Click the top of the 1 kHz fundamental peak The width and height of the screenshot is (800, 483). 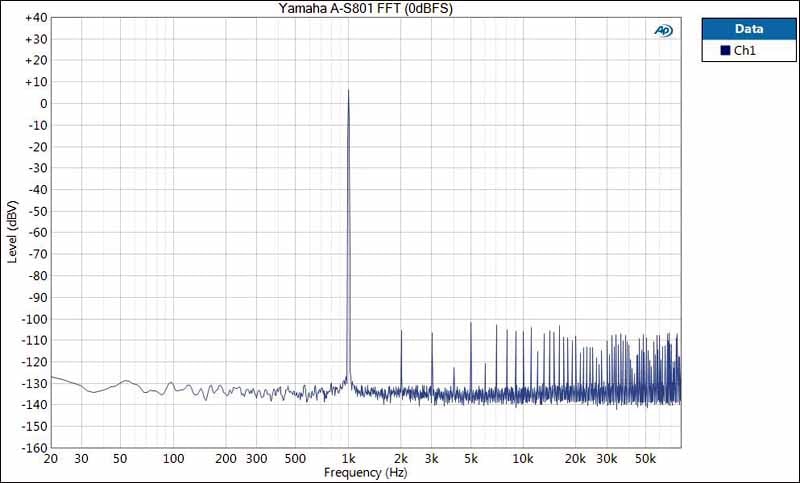point(348,91)
